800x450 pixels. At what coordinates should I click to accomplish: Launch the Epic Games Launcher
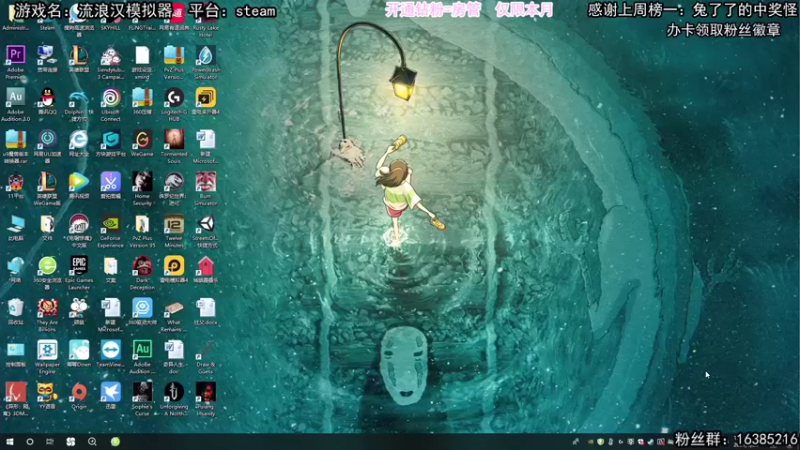point(79,266)
